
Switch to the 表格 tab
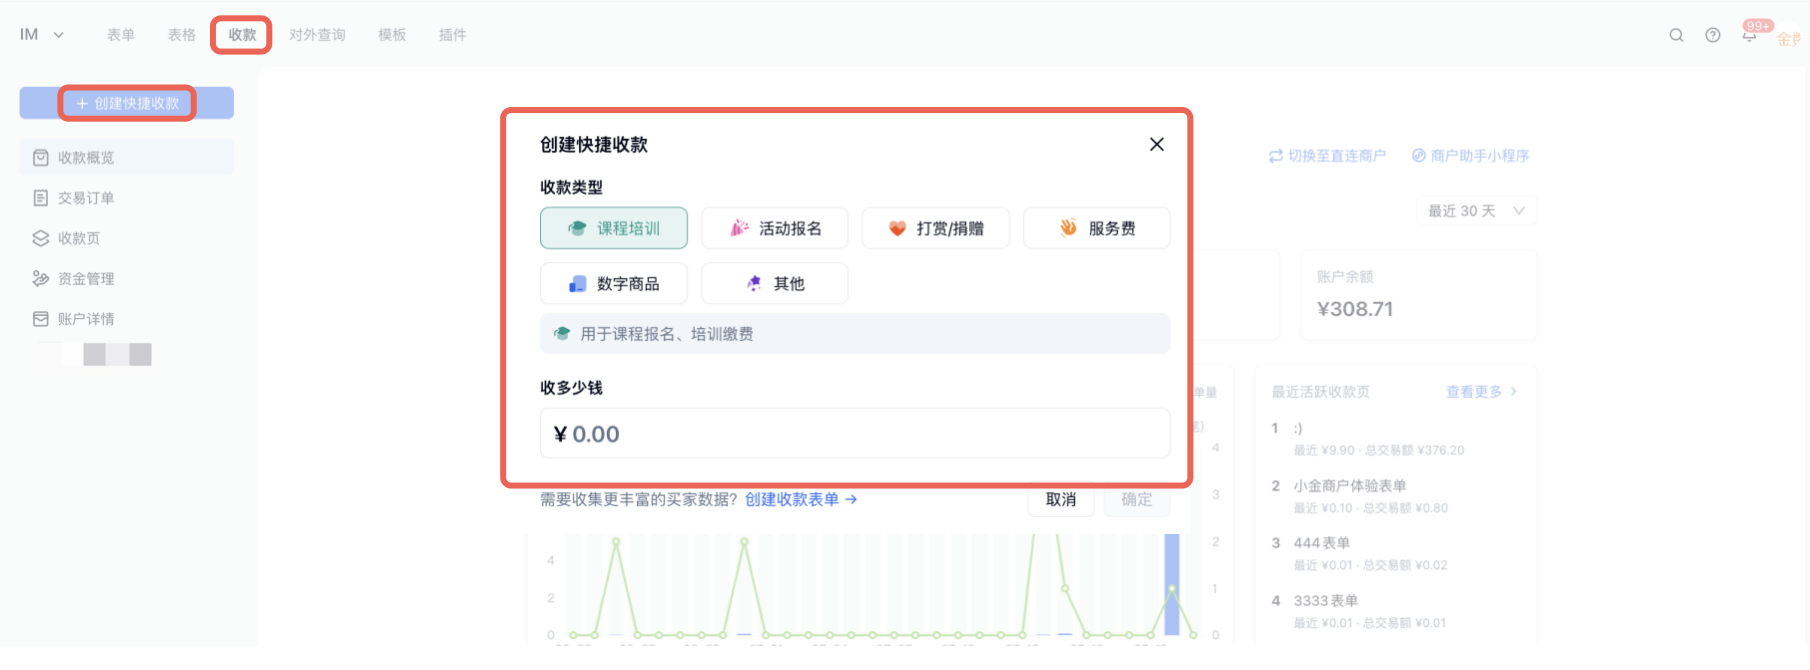[x=182, y=35]
